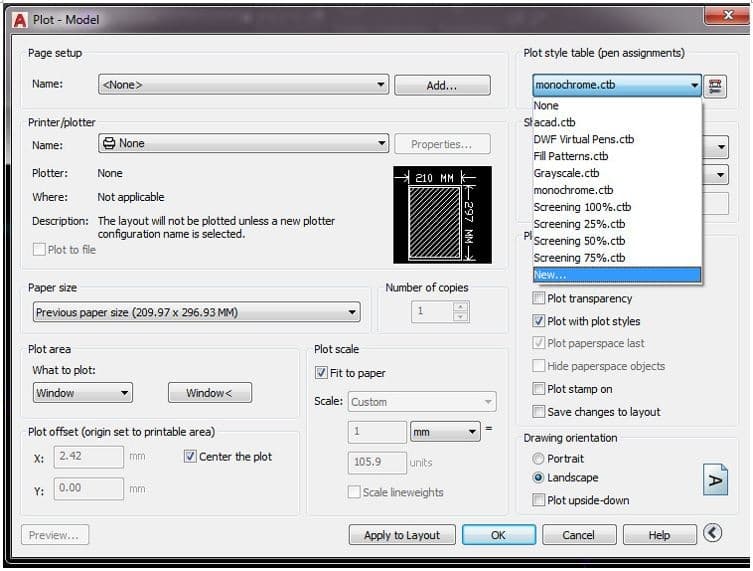Uncheck Fit to paper option

coord(321,373)
